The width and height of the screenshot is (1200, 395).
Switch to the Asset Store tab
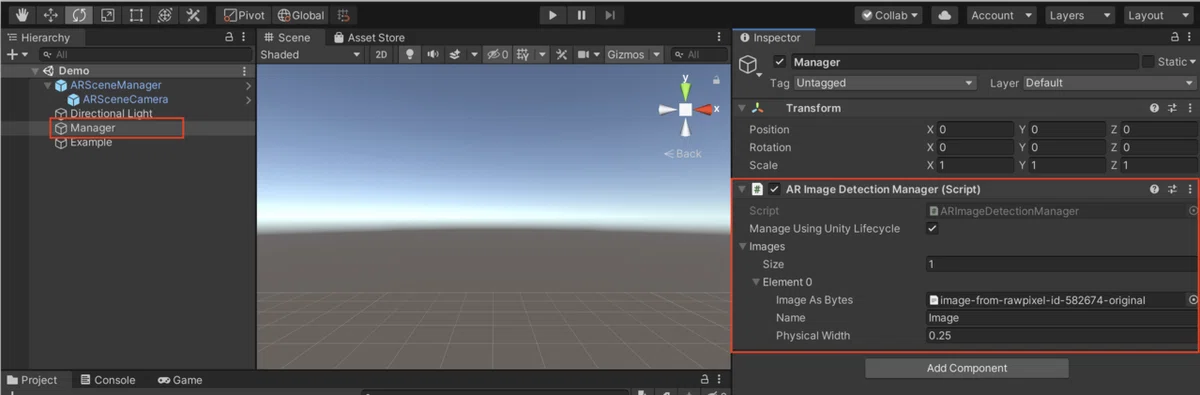[369, 37]
